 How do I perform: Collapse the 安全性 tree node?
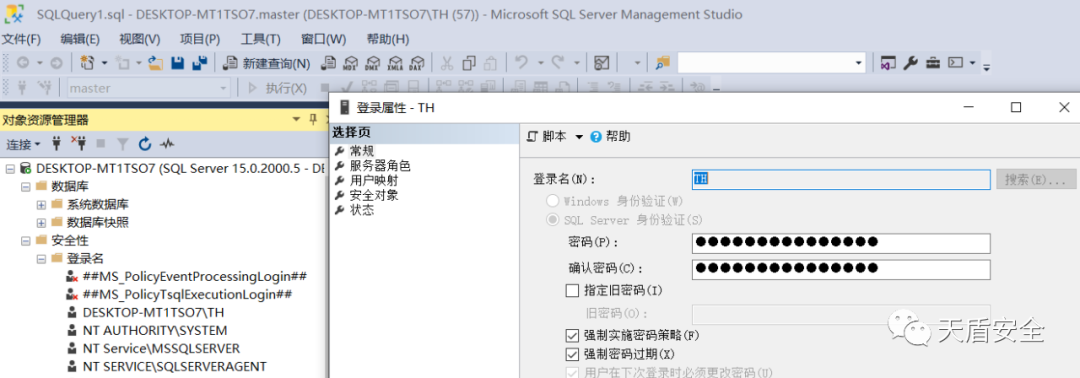25,240
